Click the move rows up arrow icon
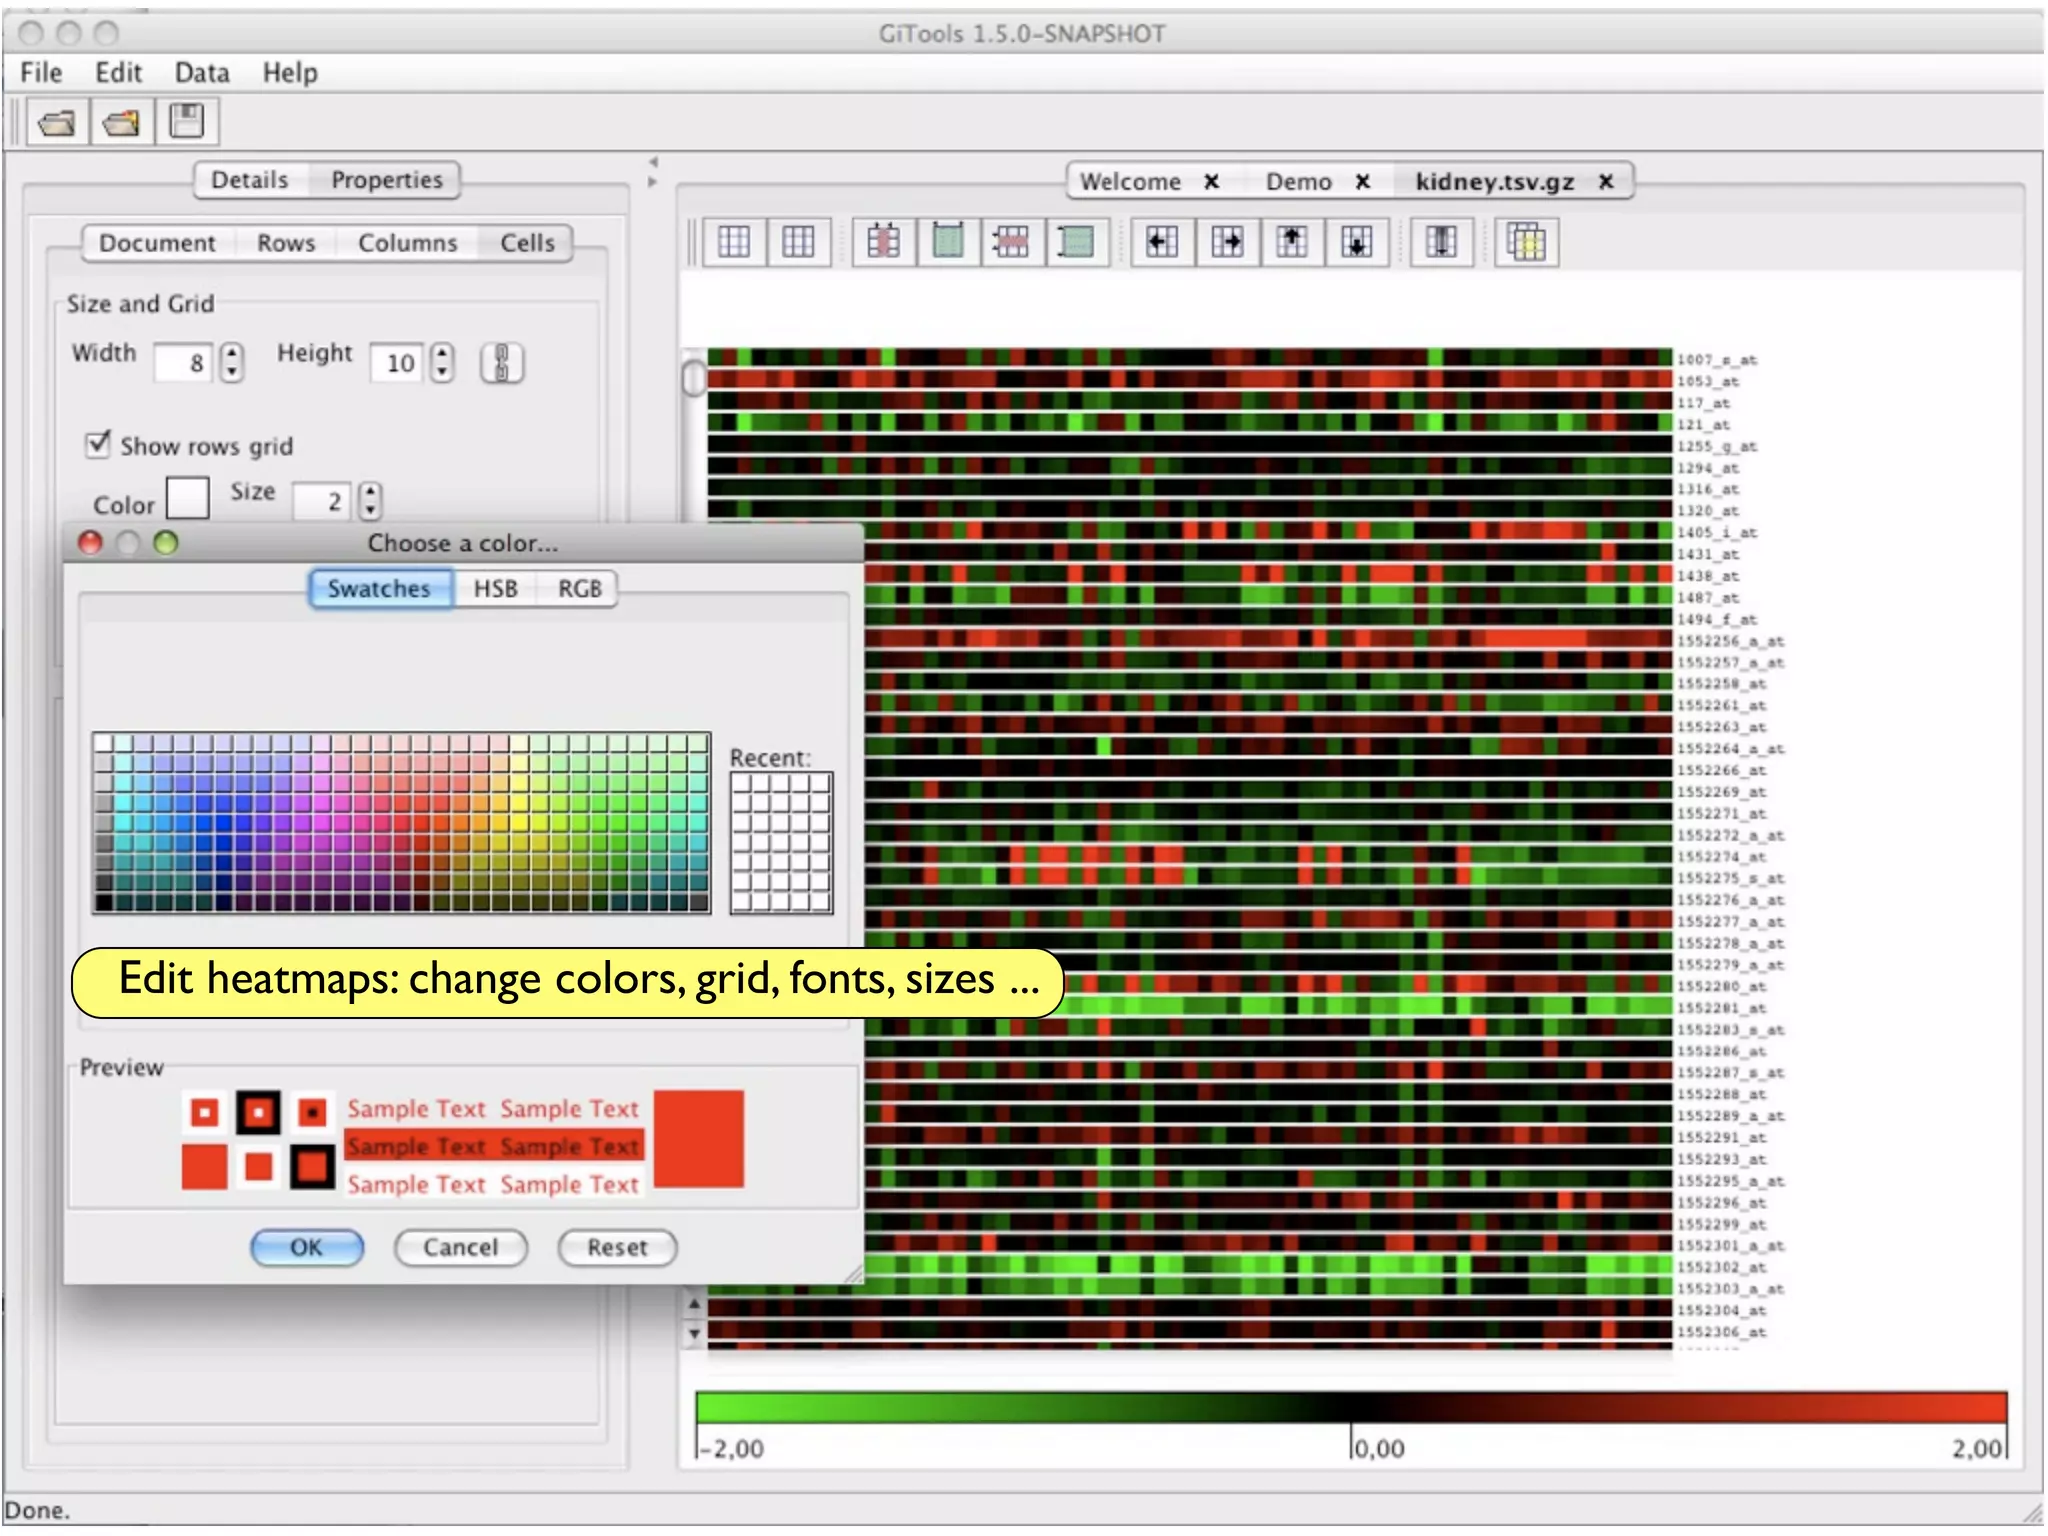 1292,241
